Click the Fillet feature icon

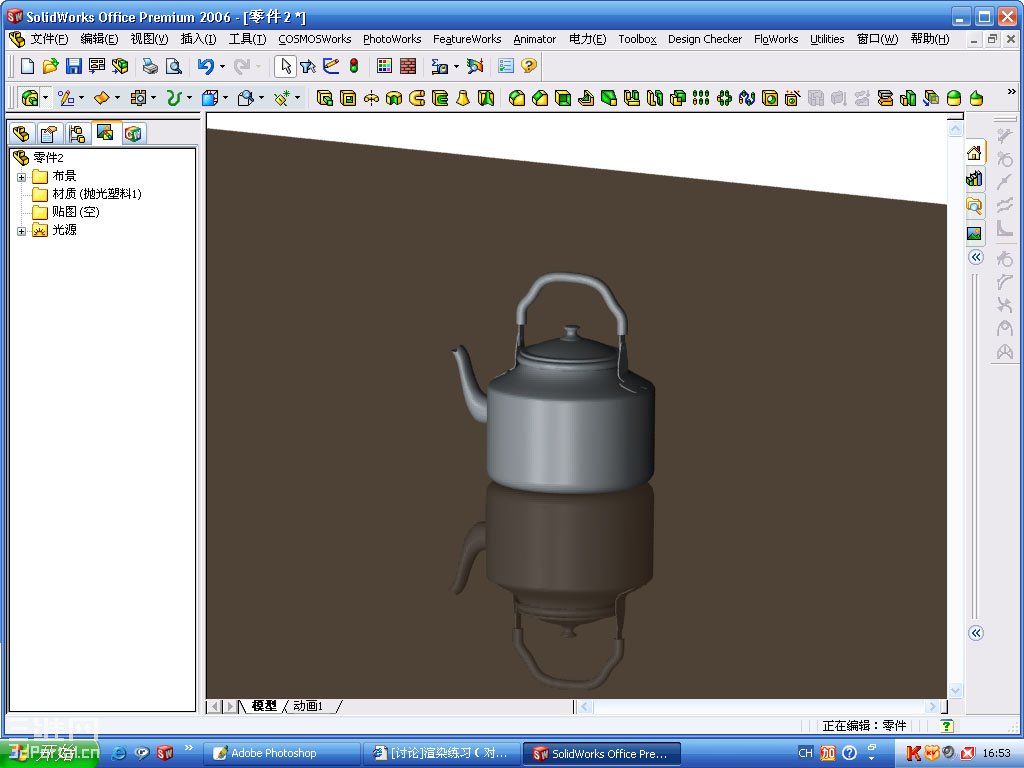click(517, 98)
